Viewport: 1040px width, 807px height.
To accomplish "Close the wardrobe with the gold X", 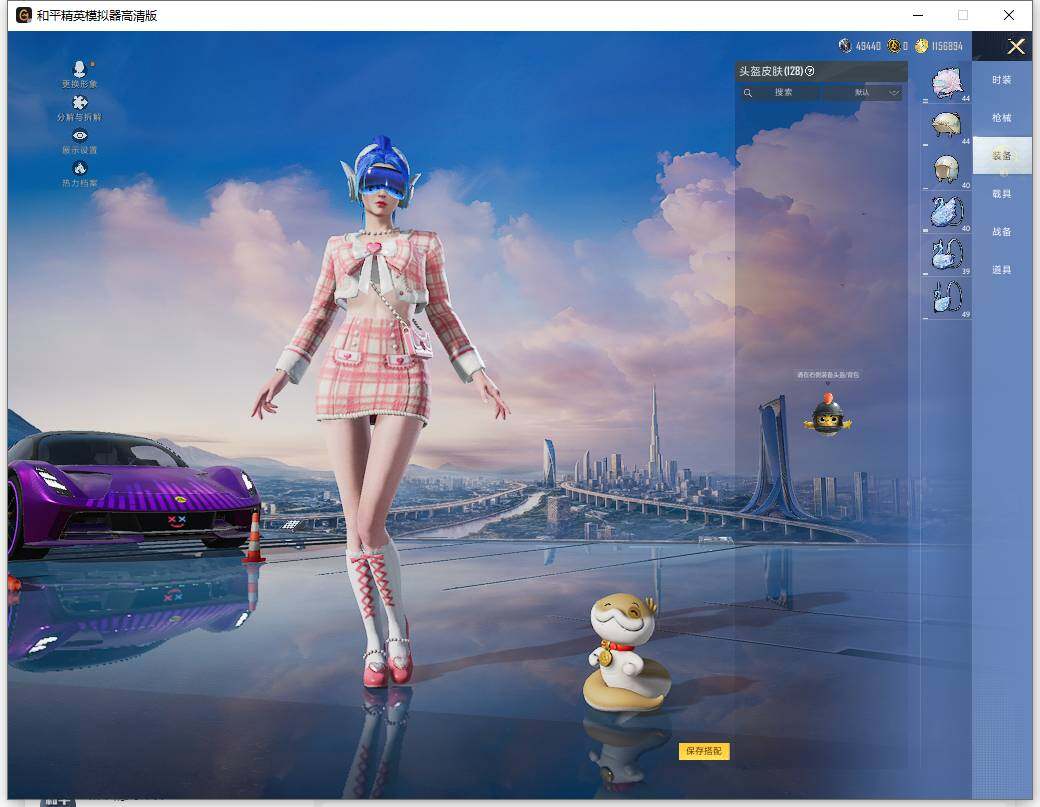I will tap(1015, 46).
